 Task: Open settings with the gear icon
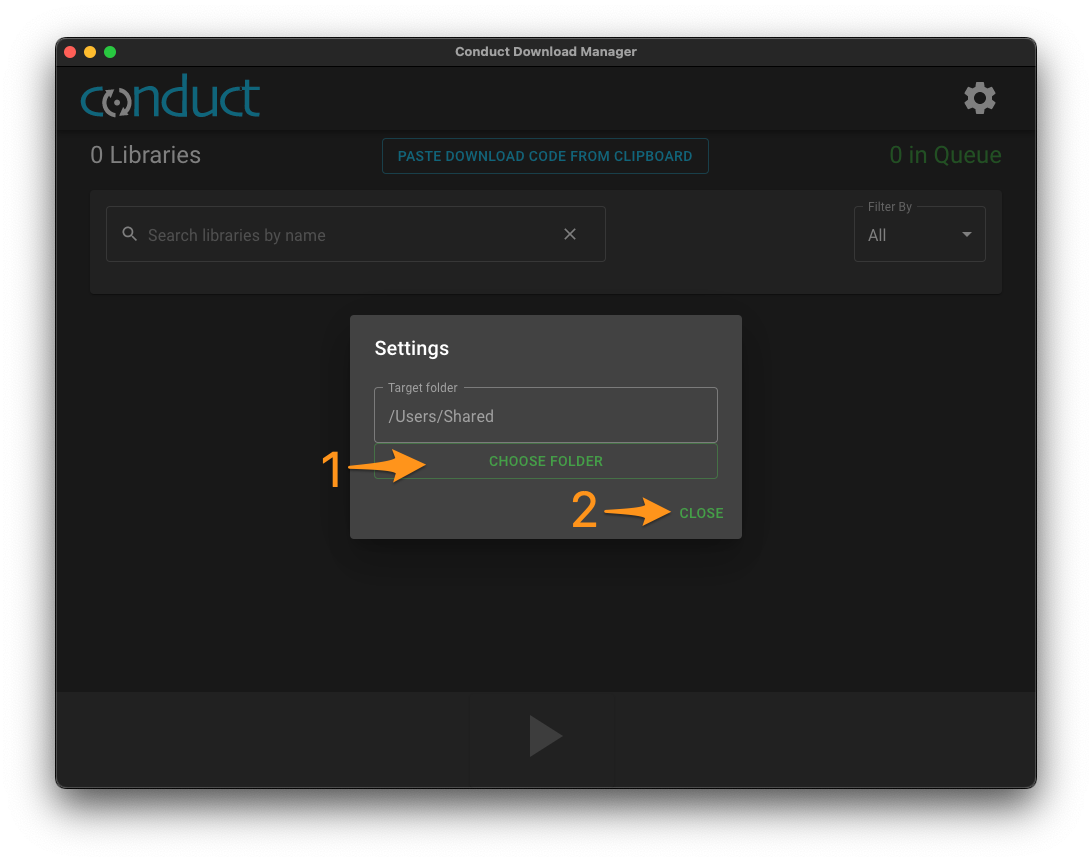[x=979, y=98]
